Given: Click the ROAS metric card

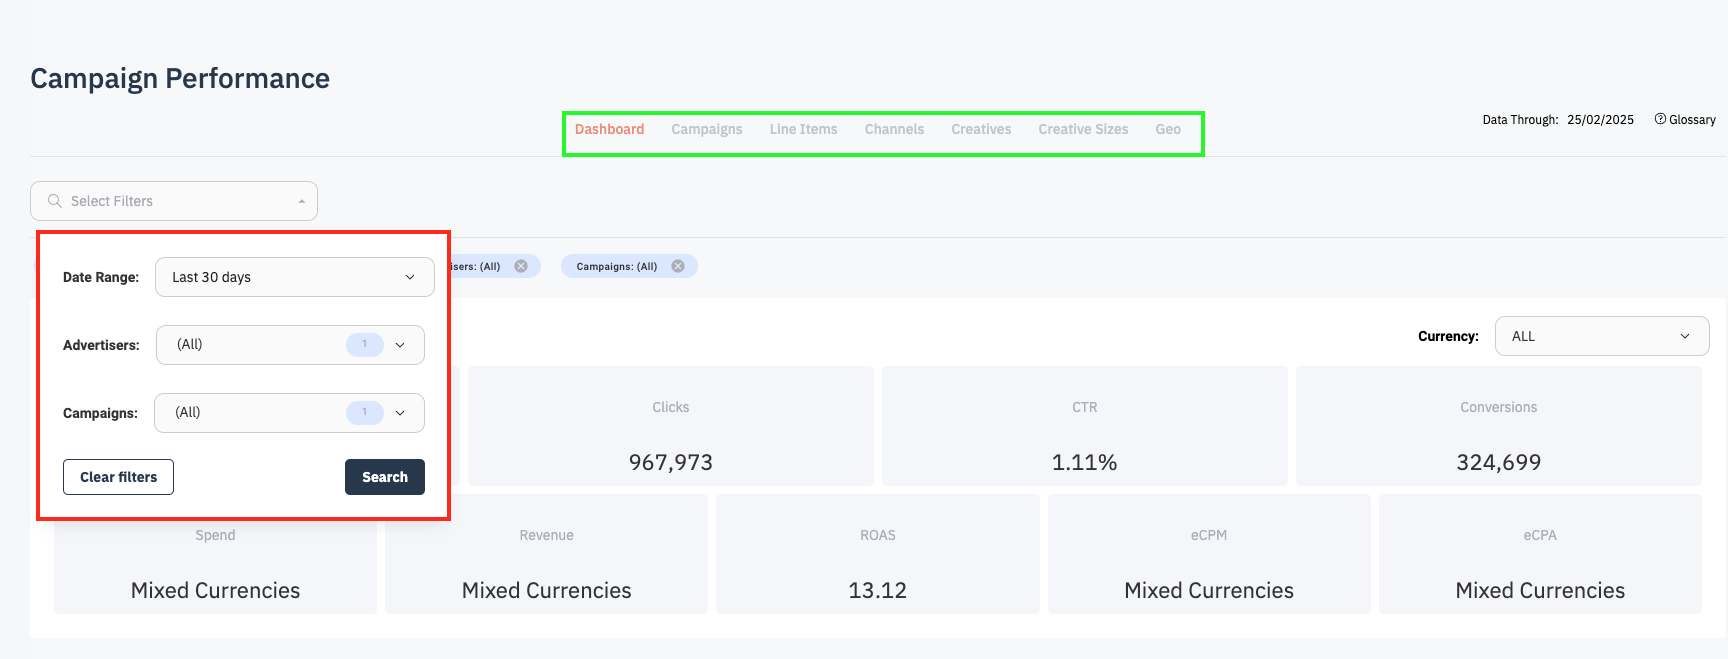Looking at the screenshot, I should [877, 555].
